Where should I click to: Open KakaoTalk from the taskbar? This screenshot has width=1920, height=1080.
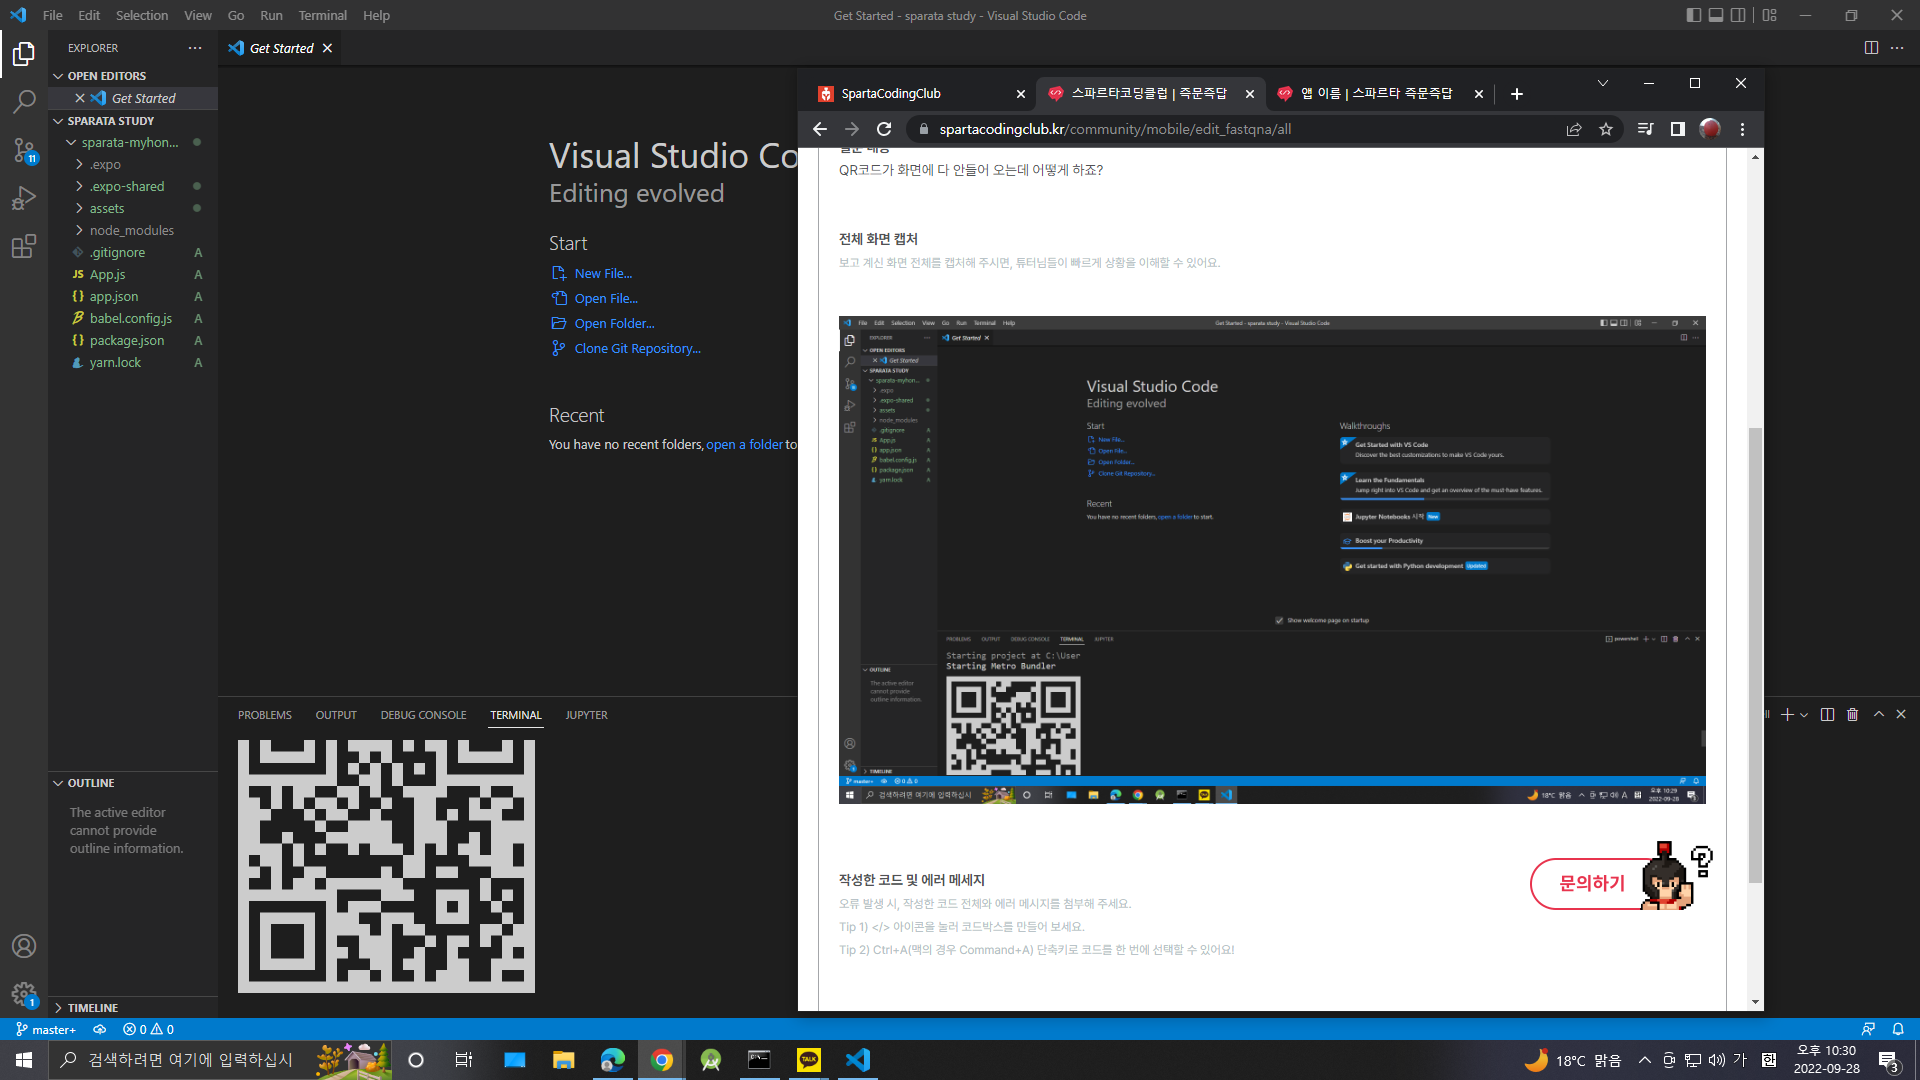(x=808, y=1060)
